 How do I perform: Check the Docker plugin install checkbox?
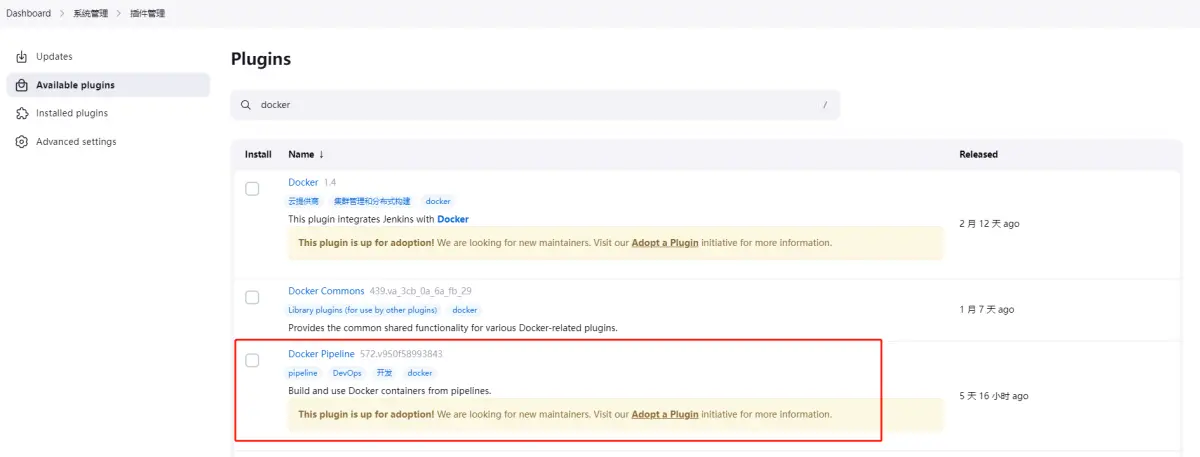[x=252, y=189]
